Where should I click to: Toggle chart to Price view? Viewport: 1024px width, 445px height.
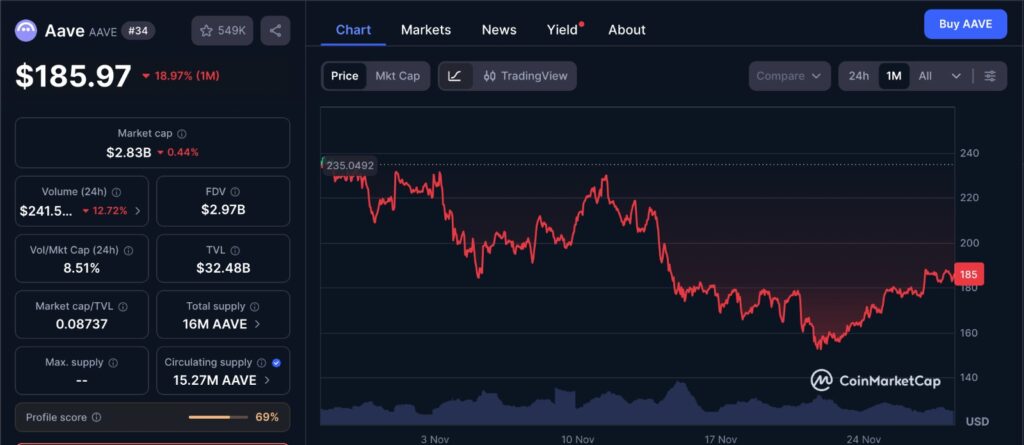click(x=344, y=76)
